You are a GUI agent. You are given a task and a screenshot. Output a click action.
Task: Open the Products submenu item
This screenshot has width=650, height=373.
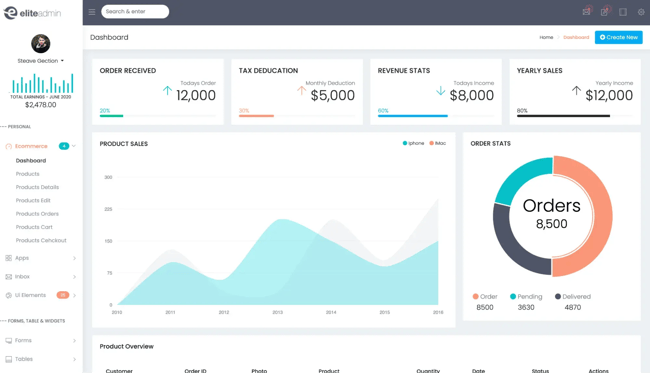27,174
